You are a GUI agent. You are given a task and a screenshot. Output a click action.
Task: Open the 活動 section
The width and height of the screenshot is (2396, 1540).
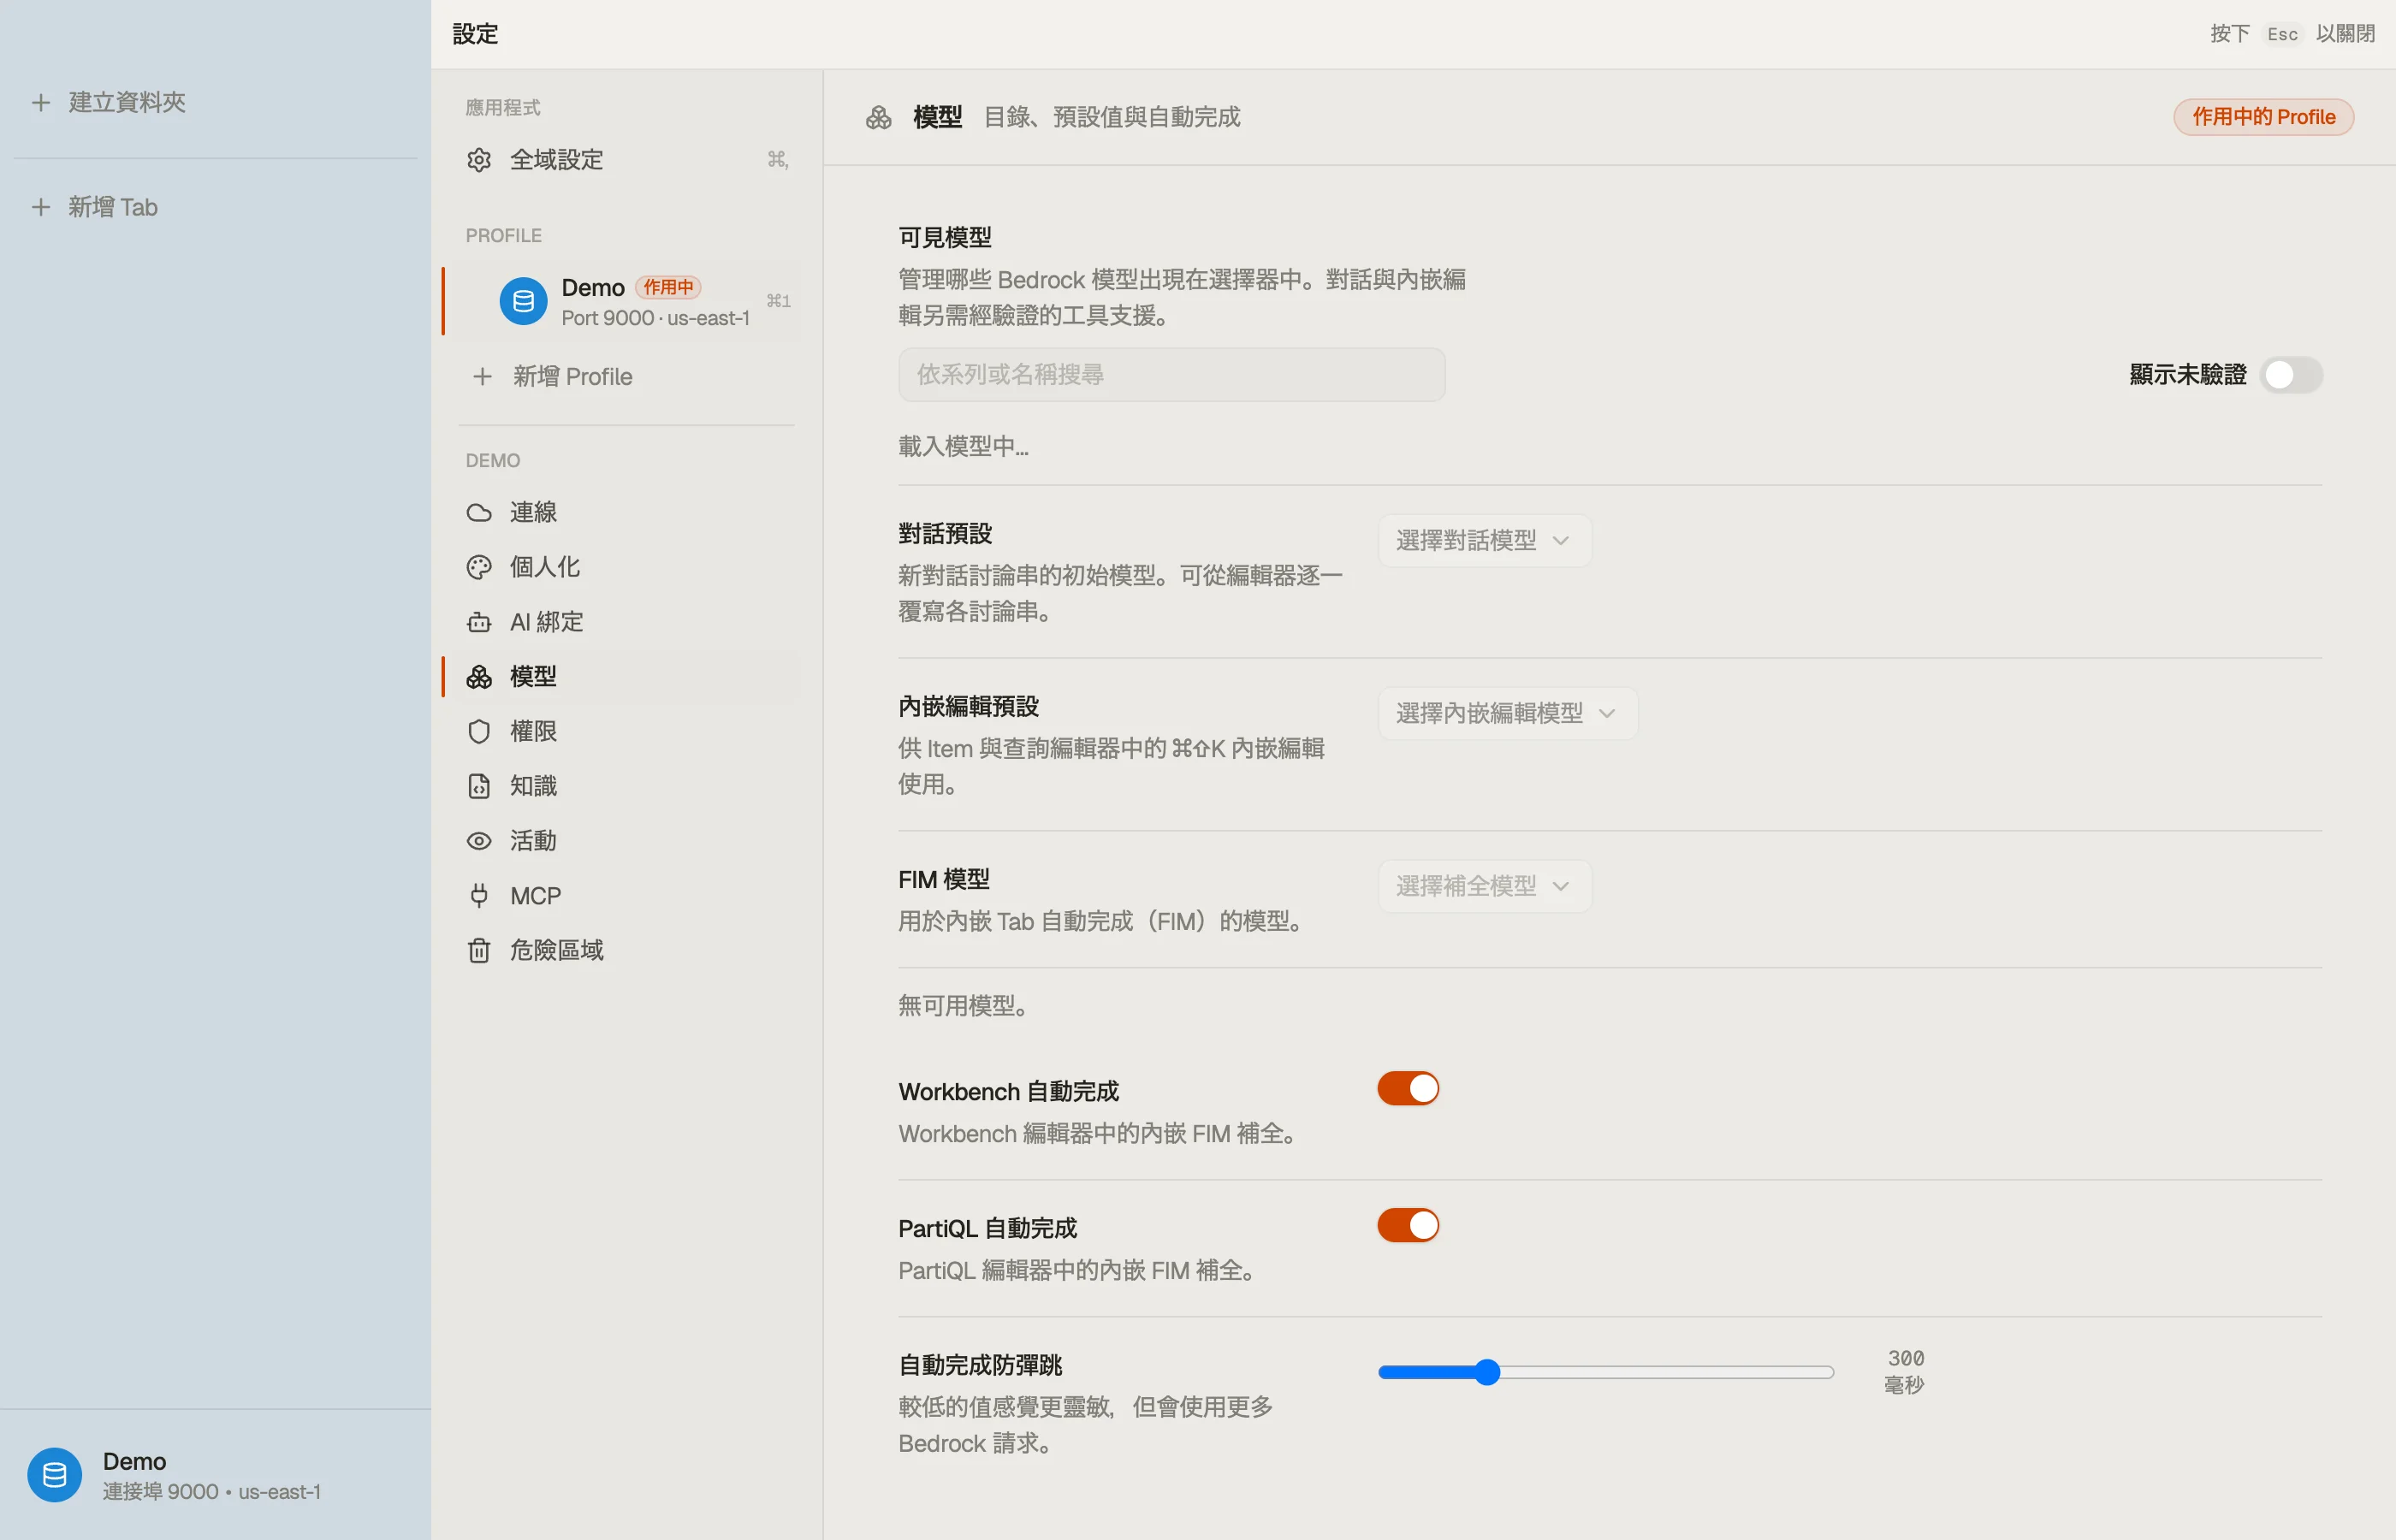(x=624, y=841)
